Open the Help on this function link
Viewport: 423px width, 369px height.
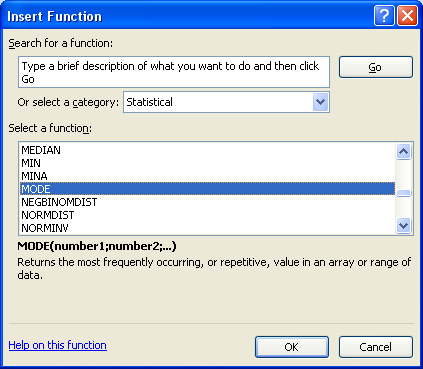pos(57,345)
